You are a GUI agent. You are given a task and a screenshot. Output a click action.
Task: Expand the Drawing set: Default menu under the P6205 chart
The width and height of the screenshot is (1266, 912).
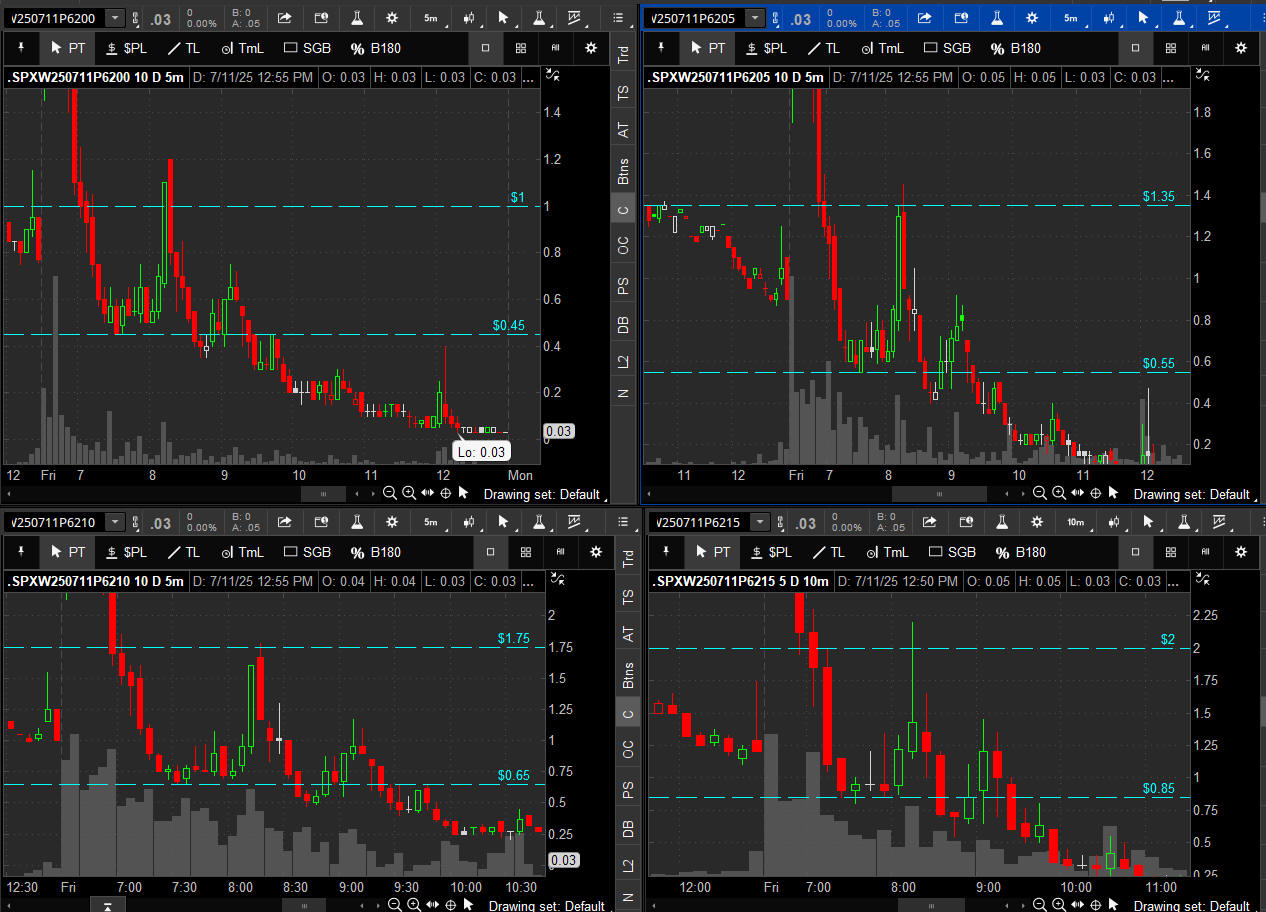(x=1191, y=494)
